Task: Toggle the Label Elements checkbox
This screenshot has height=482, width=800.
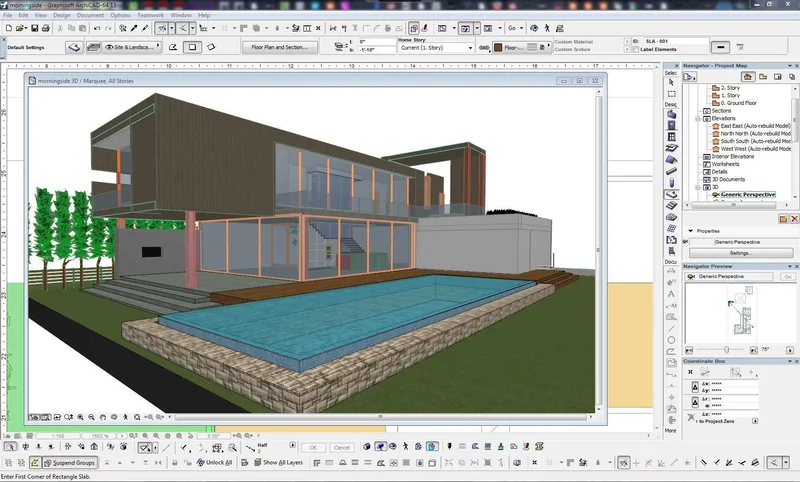Action: [x=636, y=49]
